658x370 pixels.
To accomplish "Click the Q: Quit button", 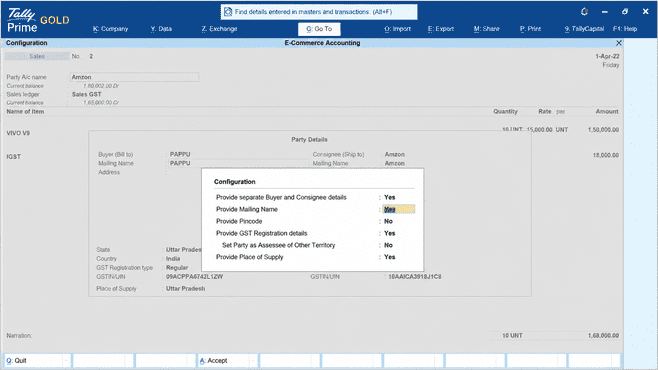I will click(x=37, y=360).
